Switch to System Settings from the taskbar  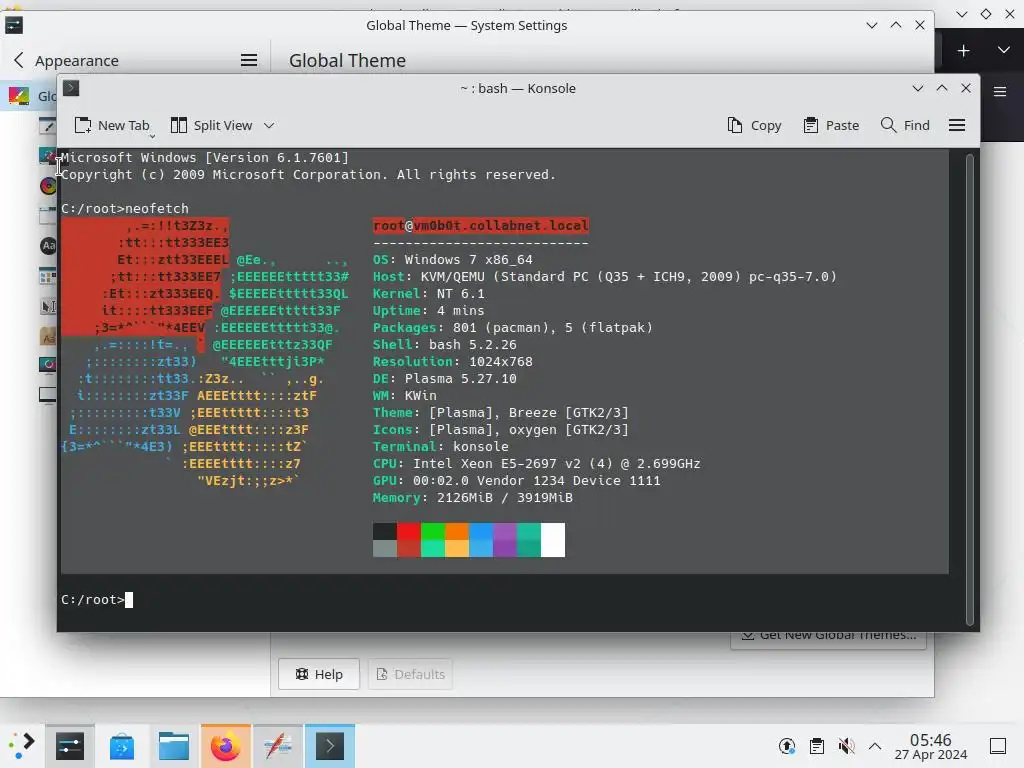point(70,746)
